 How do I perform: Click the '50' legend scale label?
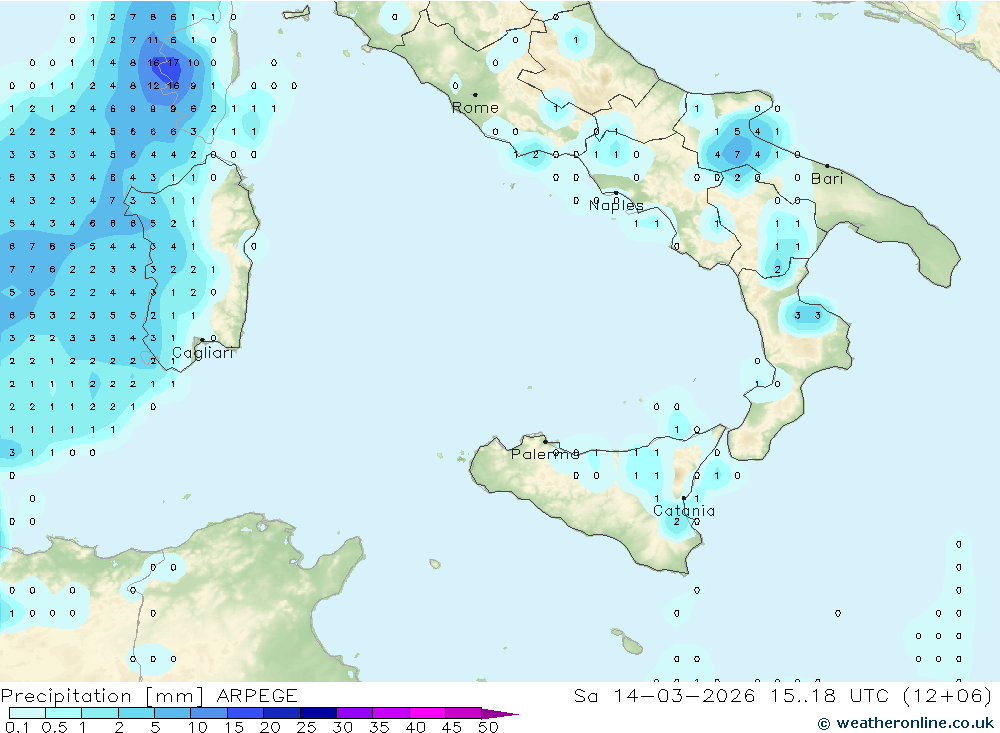tap(488, 727)
